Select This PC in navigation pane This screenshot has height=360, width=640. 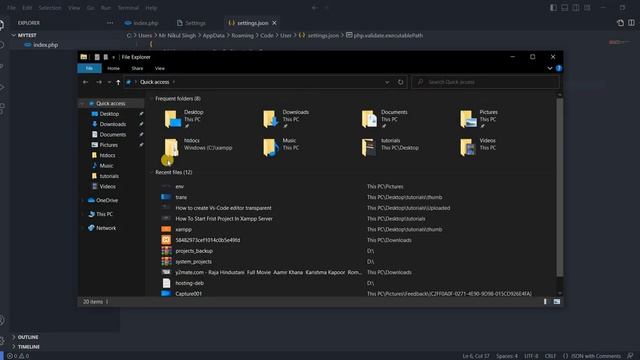100,214
